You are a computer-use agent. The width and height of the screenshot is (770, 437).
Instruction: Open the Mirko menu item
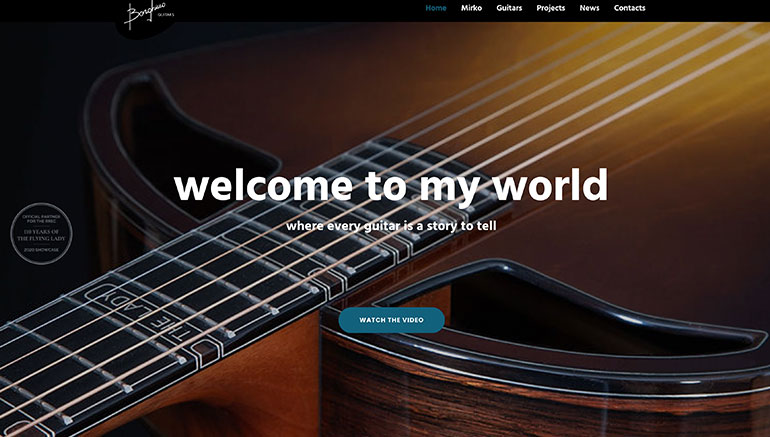click(x=471, y=8)
